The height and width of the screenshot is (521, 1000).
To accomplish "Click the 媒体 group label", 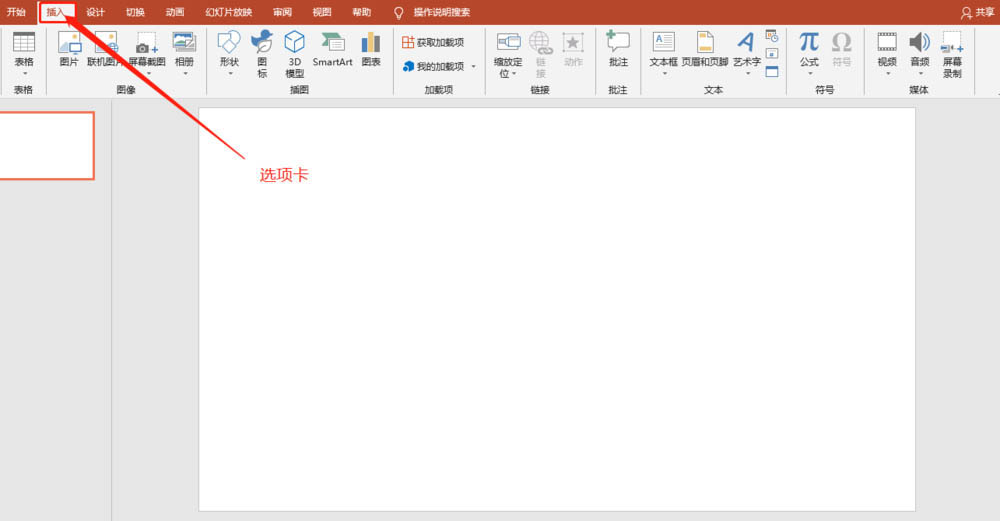I will pyautogui.click(x=919, y=90).
